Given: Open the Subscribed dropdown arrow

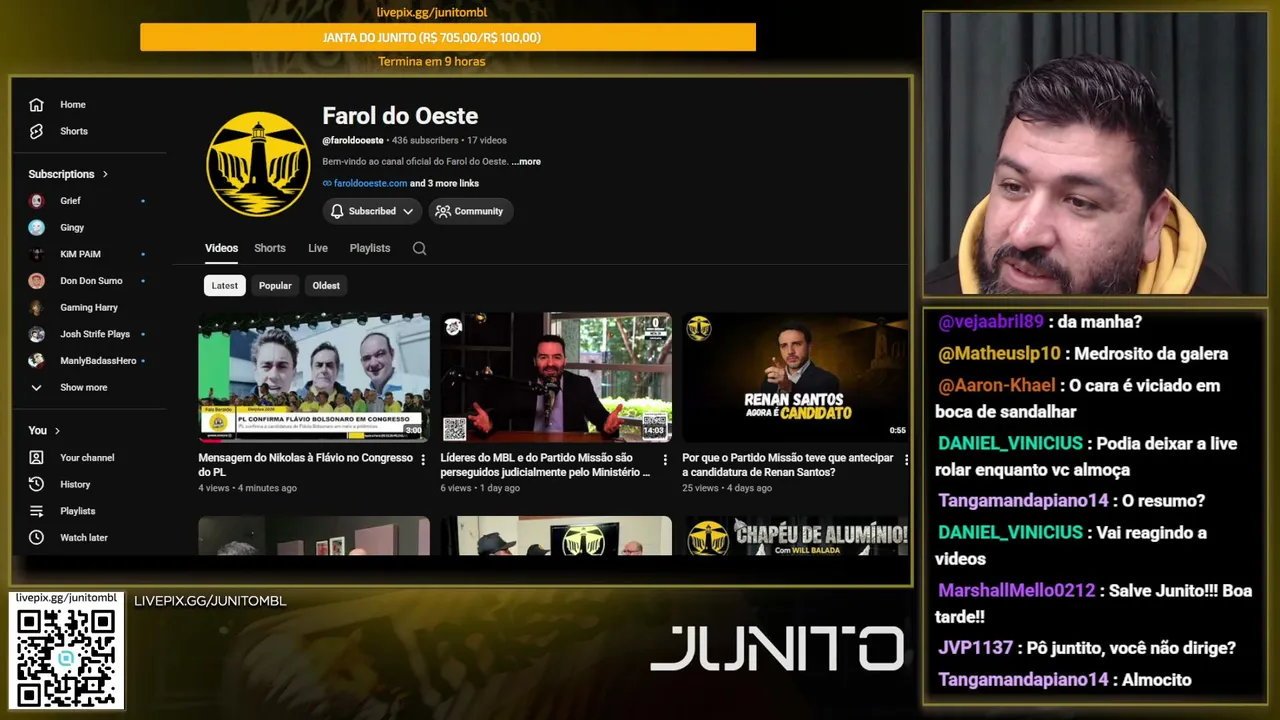Looking at the screenshot, I should pos(408,212).
